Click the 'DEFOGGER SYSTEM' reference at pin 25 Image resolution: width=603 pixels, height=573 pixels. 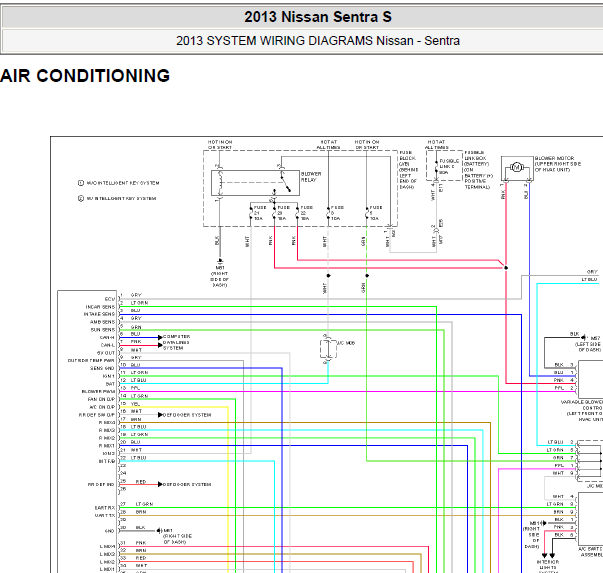187,484
